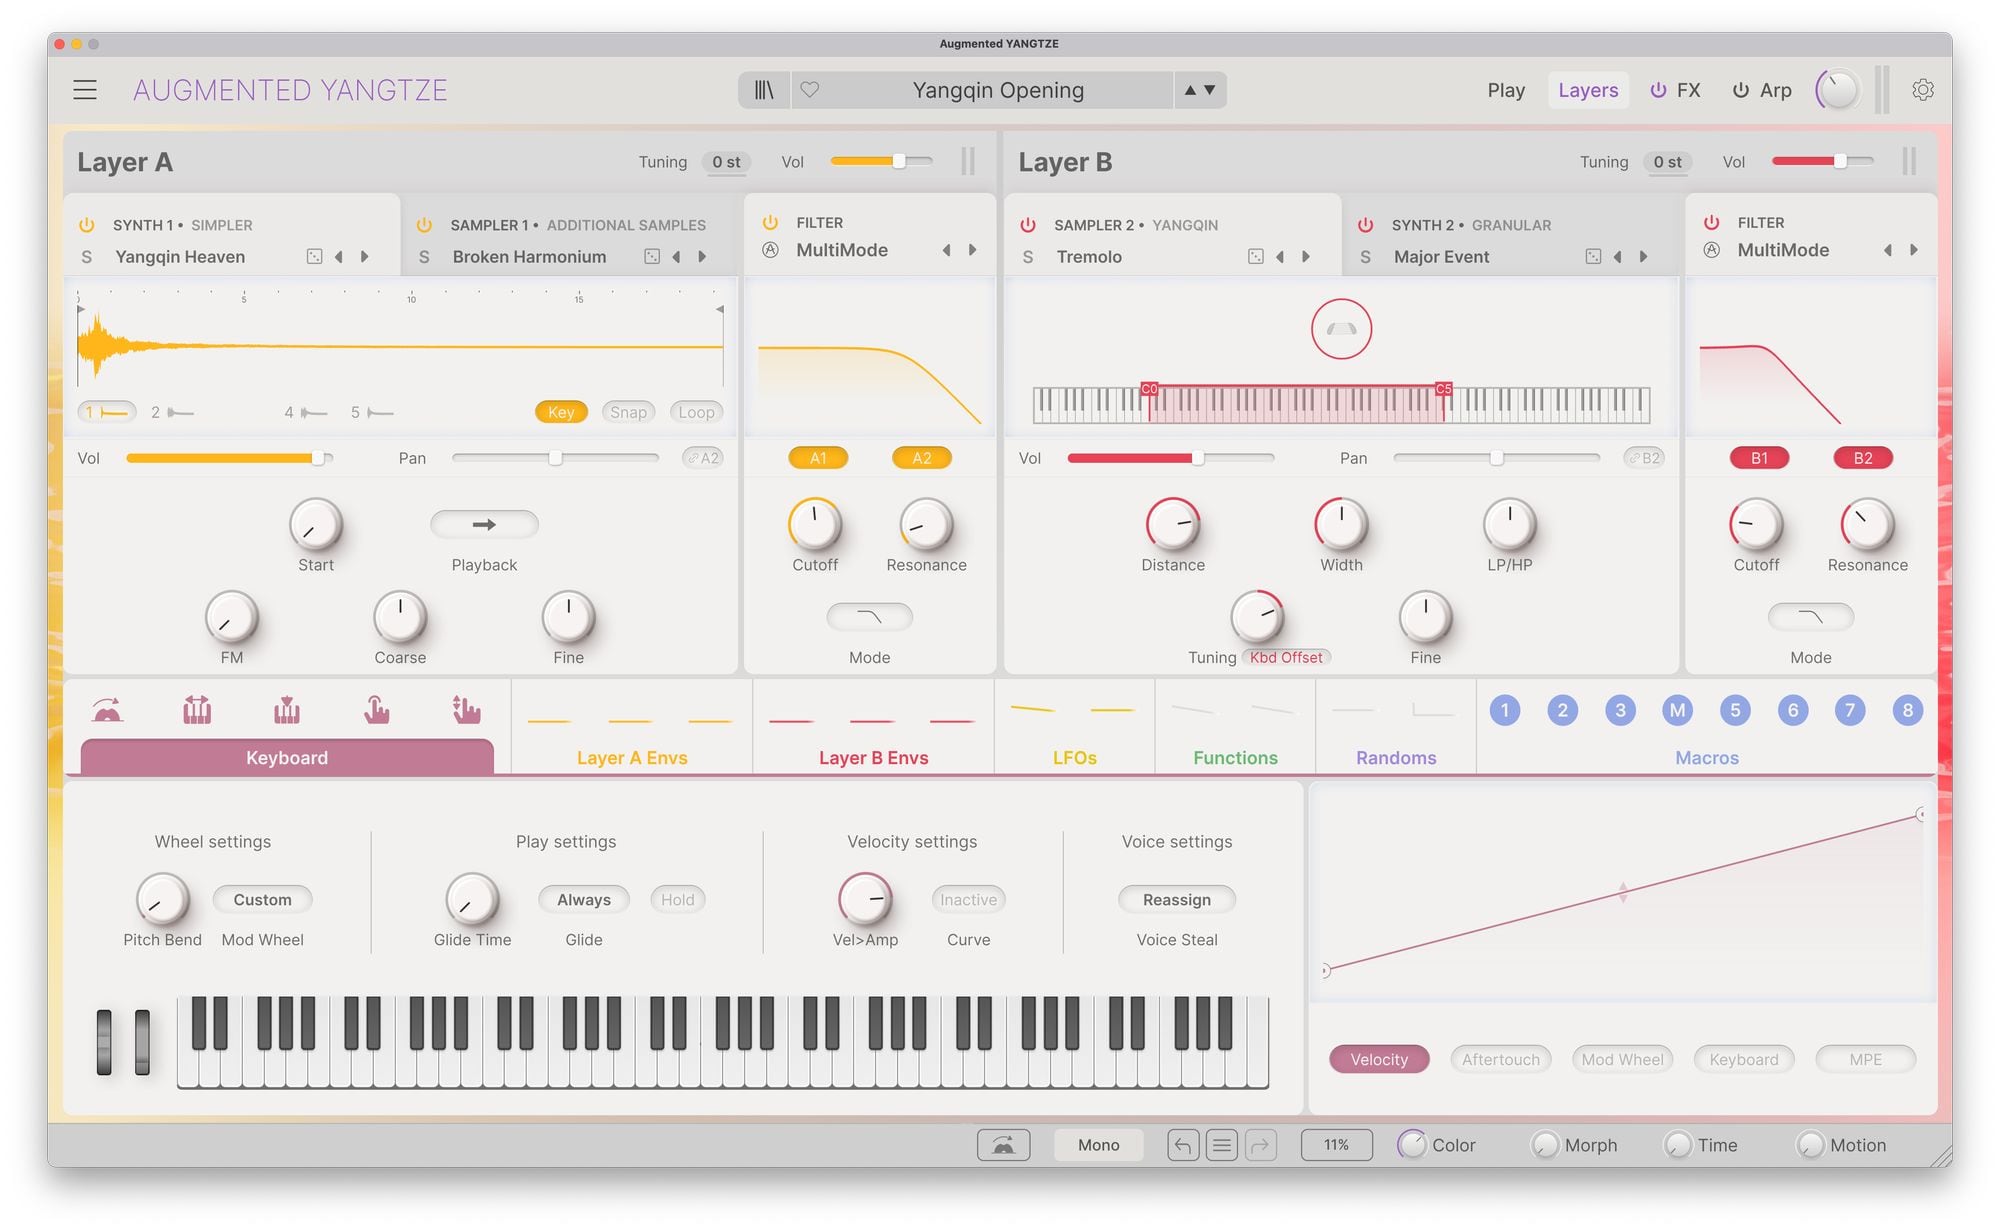The width and height of the screenshot is (2000, 1230).
Task: Adjust the Layer A master Vol slider
Action: pos(898,161)
